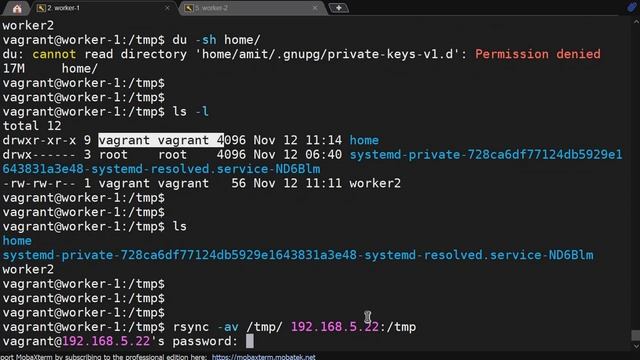The image size is (640, 360).
Task: Click the scrollbar down arrow
Action: (636, 346)
